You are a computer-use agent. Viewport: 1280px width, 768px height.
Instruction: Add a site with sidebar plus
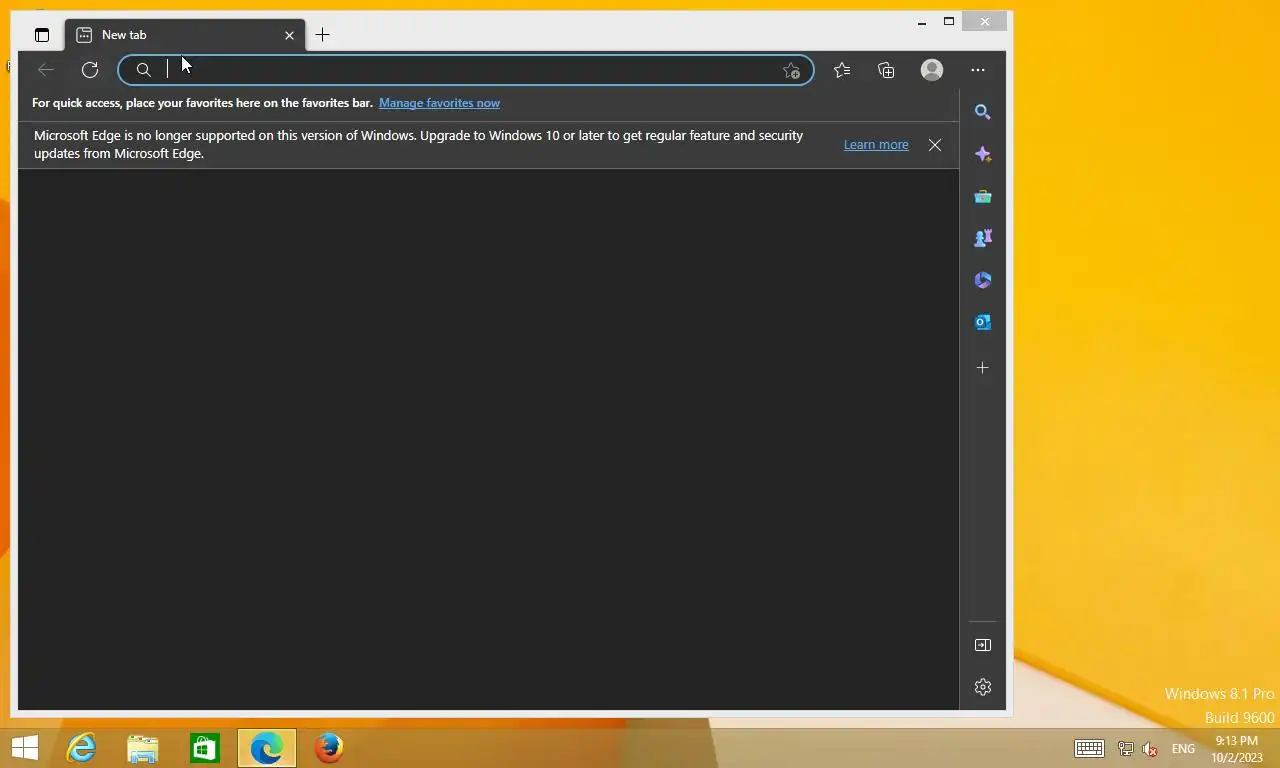click(983, 368)
